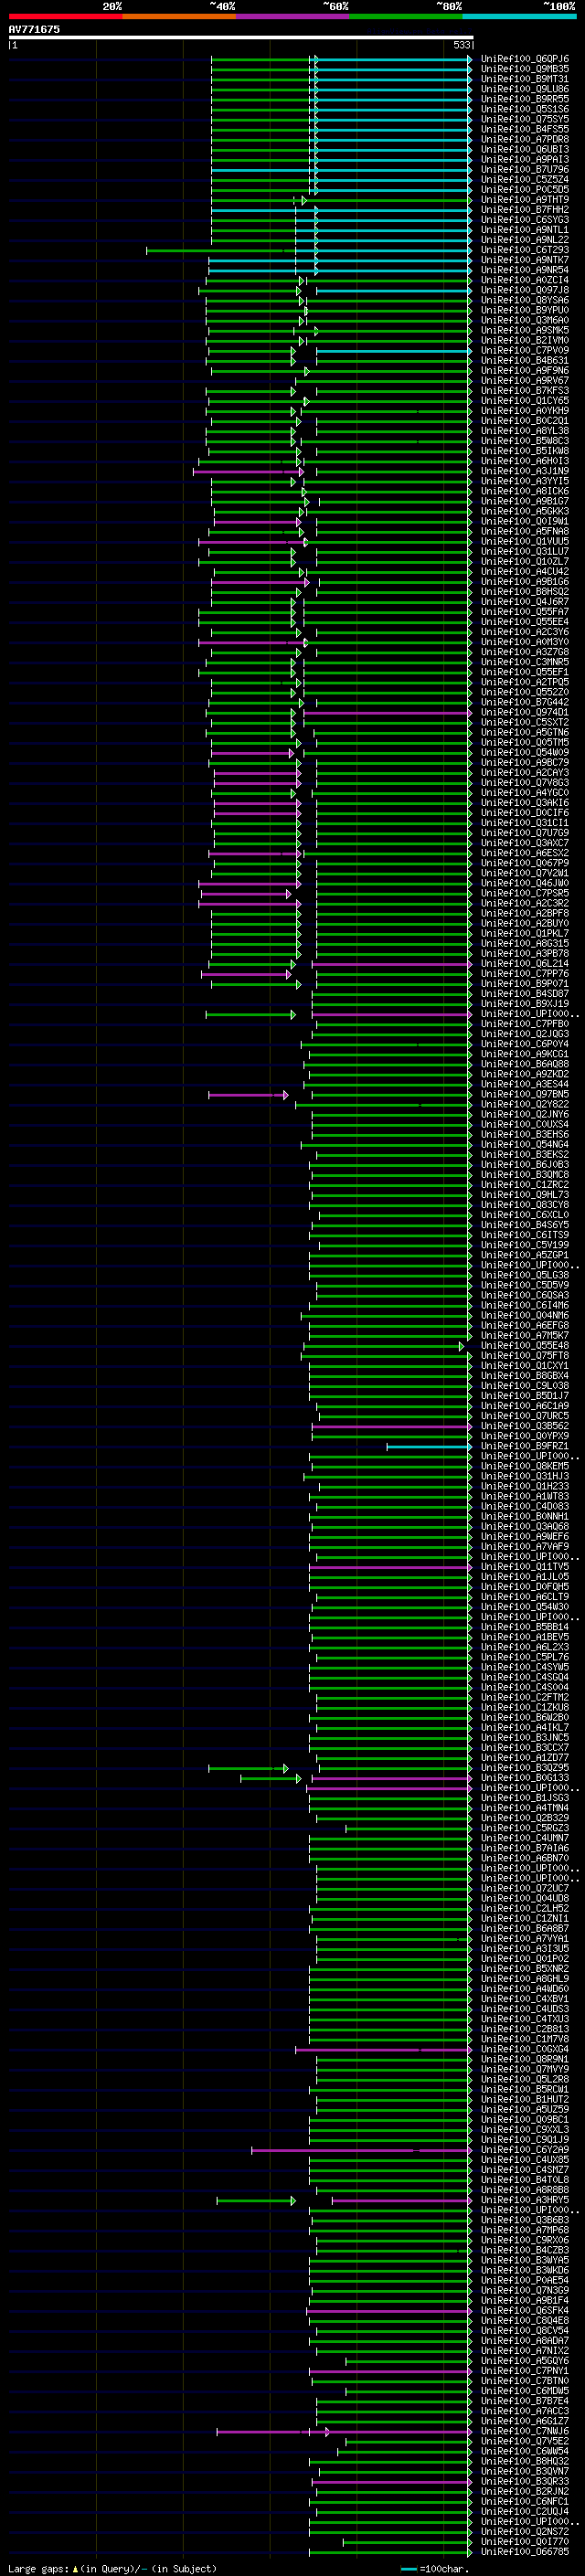Click query end position label 533
The width and height of the screenshot is (585, 2576).
[461, 45]
